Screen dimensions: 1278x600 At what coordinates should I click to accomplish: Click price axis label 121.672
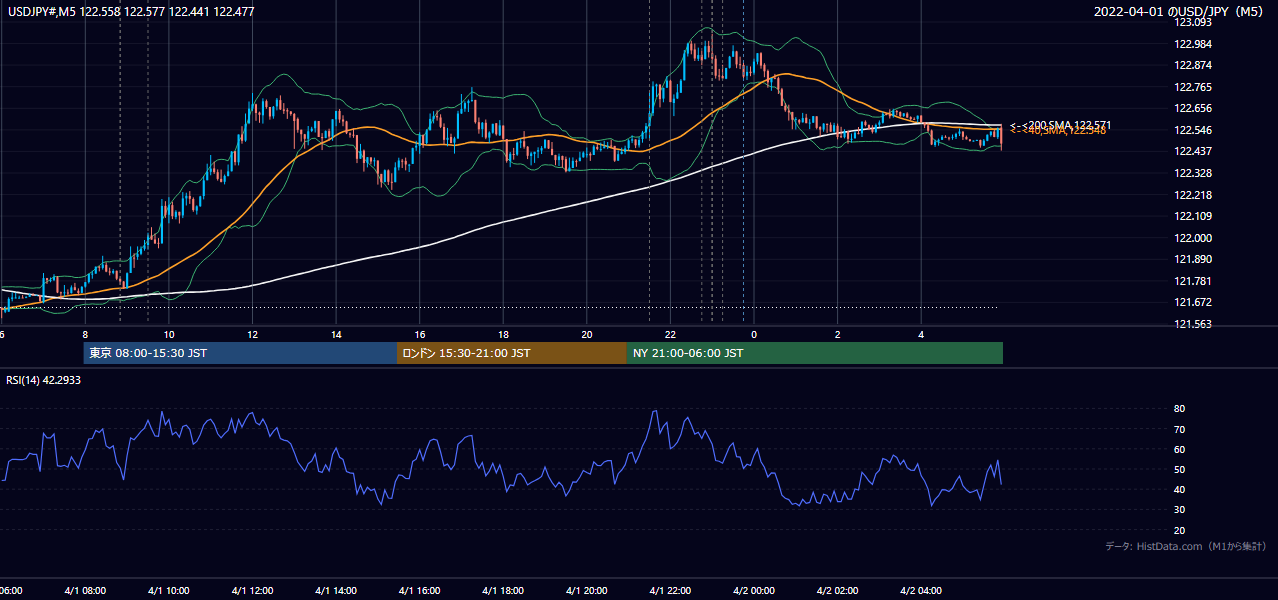click(1193, 302)
